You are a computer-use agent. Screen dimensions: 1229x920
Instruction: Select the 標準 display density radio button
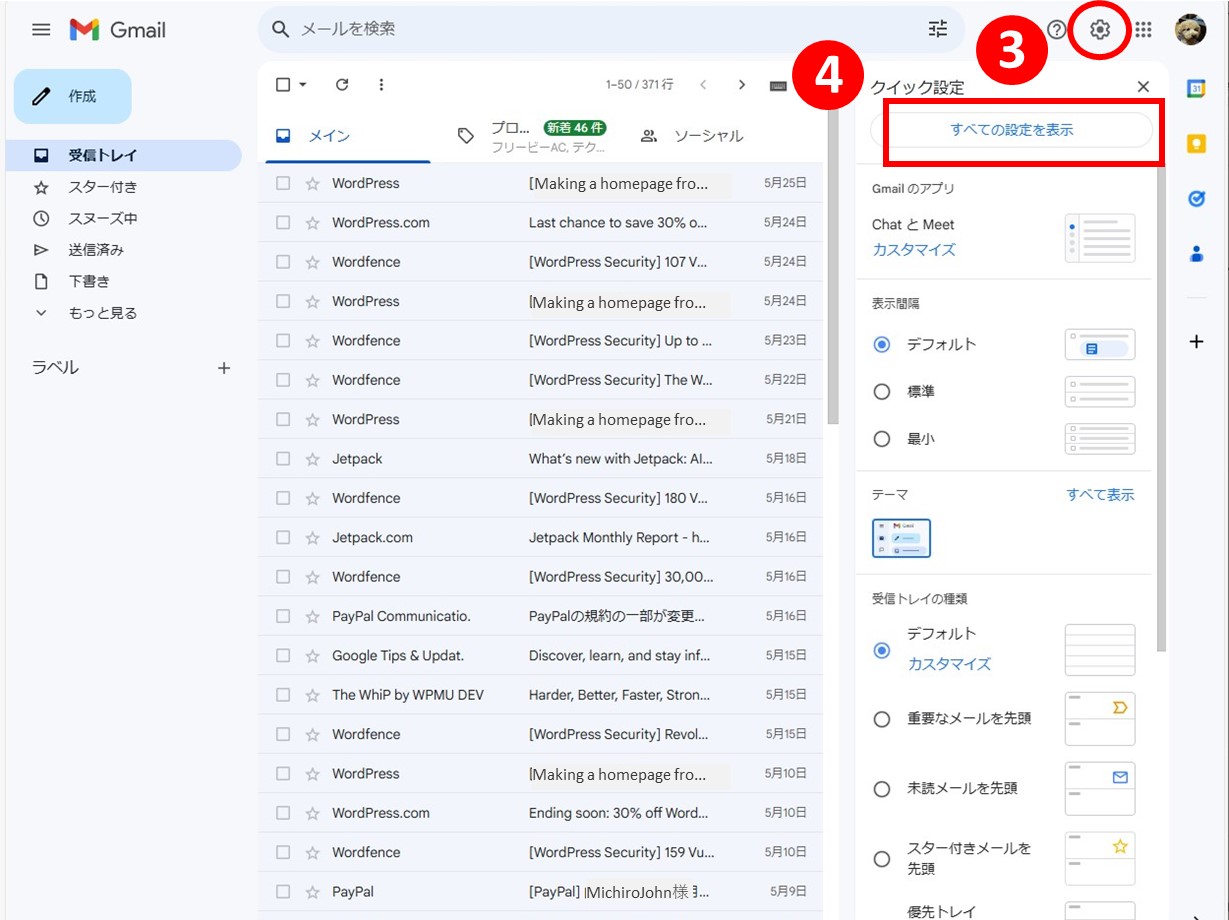coord(882,392)
